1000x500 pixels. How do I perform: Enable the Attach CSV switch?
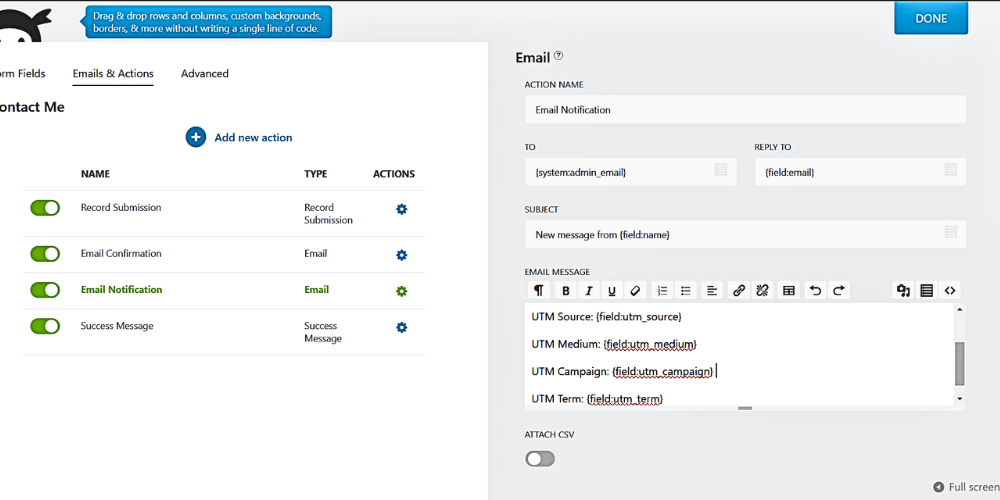[540, 459]
